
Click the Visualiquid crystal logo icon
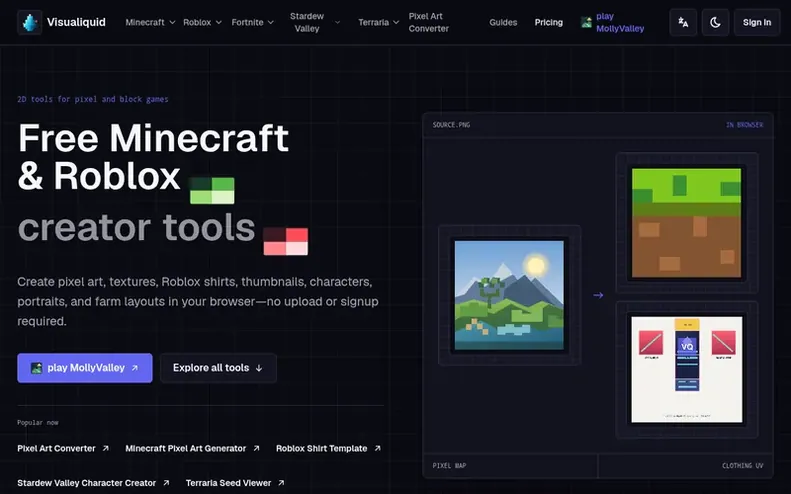pos(30,22)
